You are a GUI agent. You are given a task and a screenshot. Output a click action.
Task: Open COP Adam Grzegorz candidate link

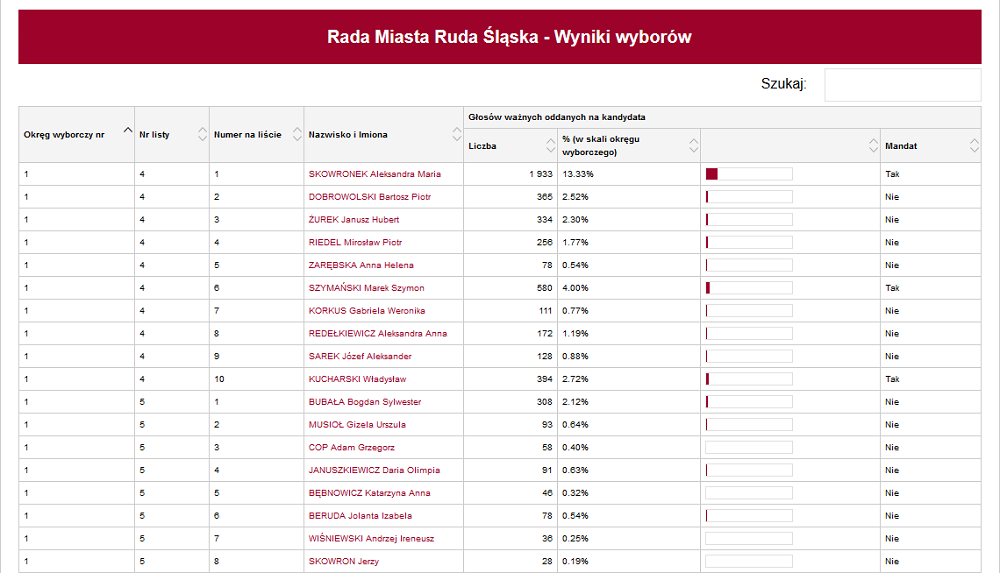pos(351,448)
